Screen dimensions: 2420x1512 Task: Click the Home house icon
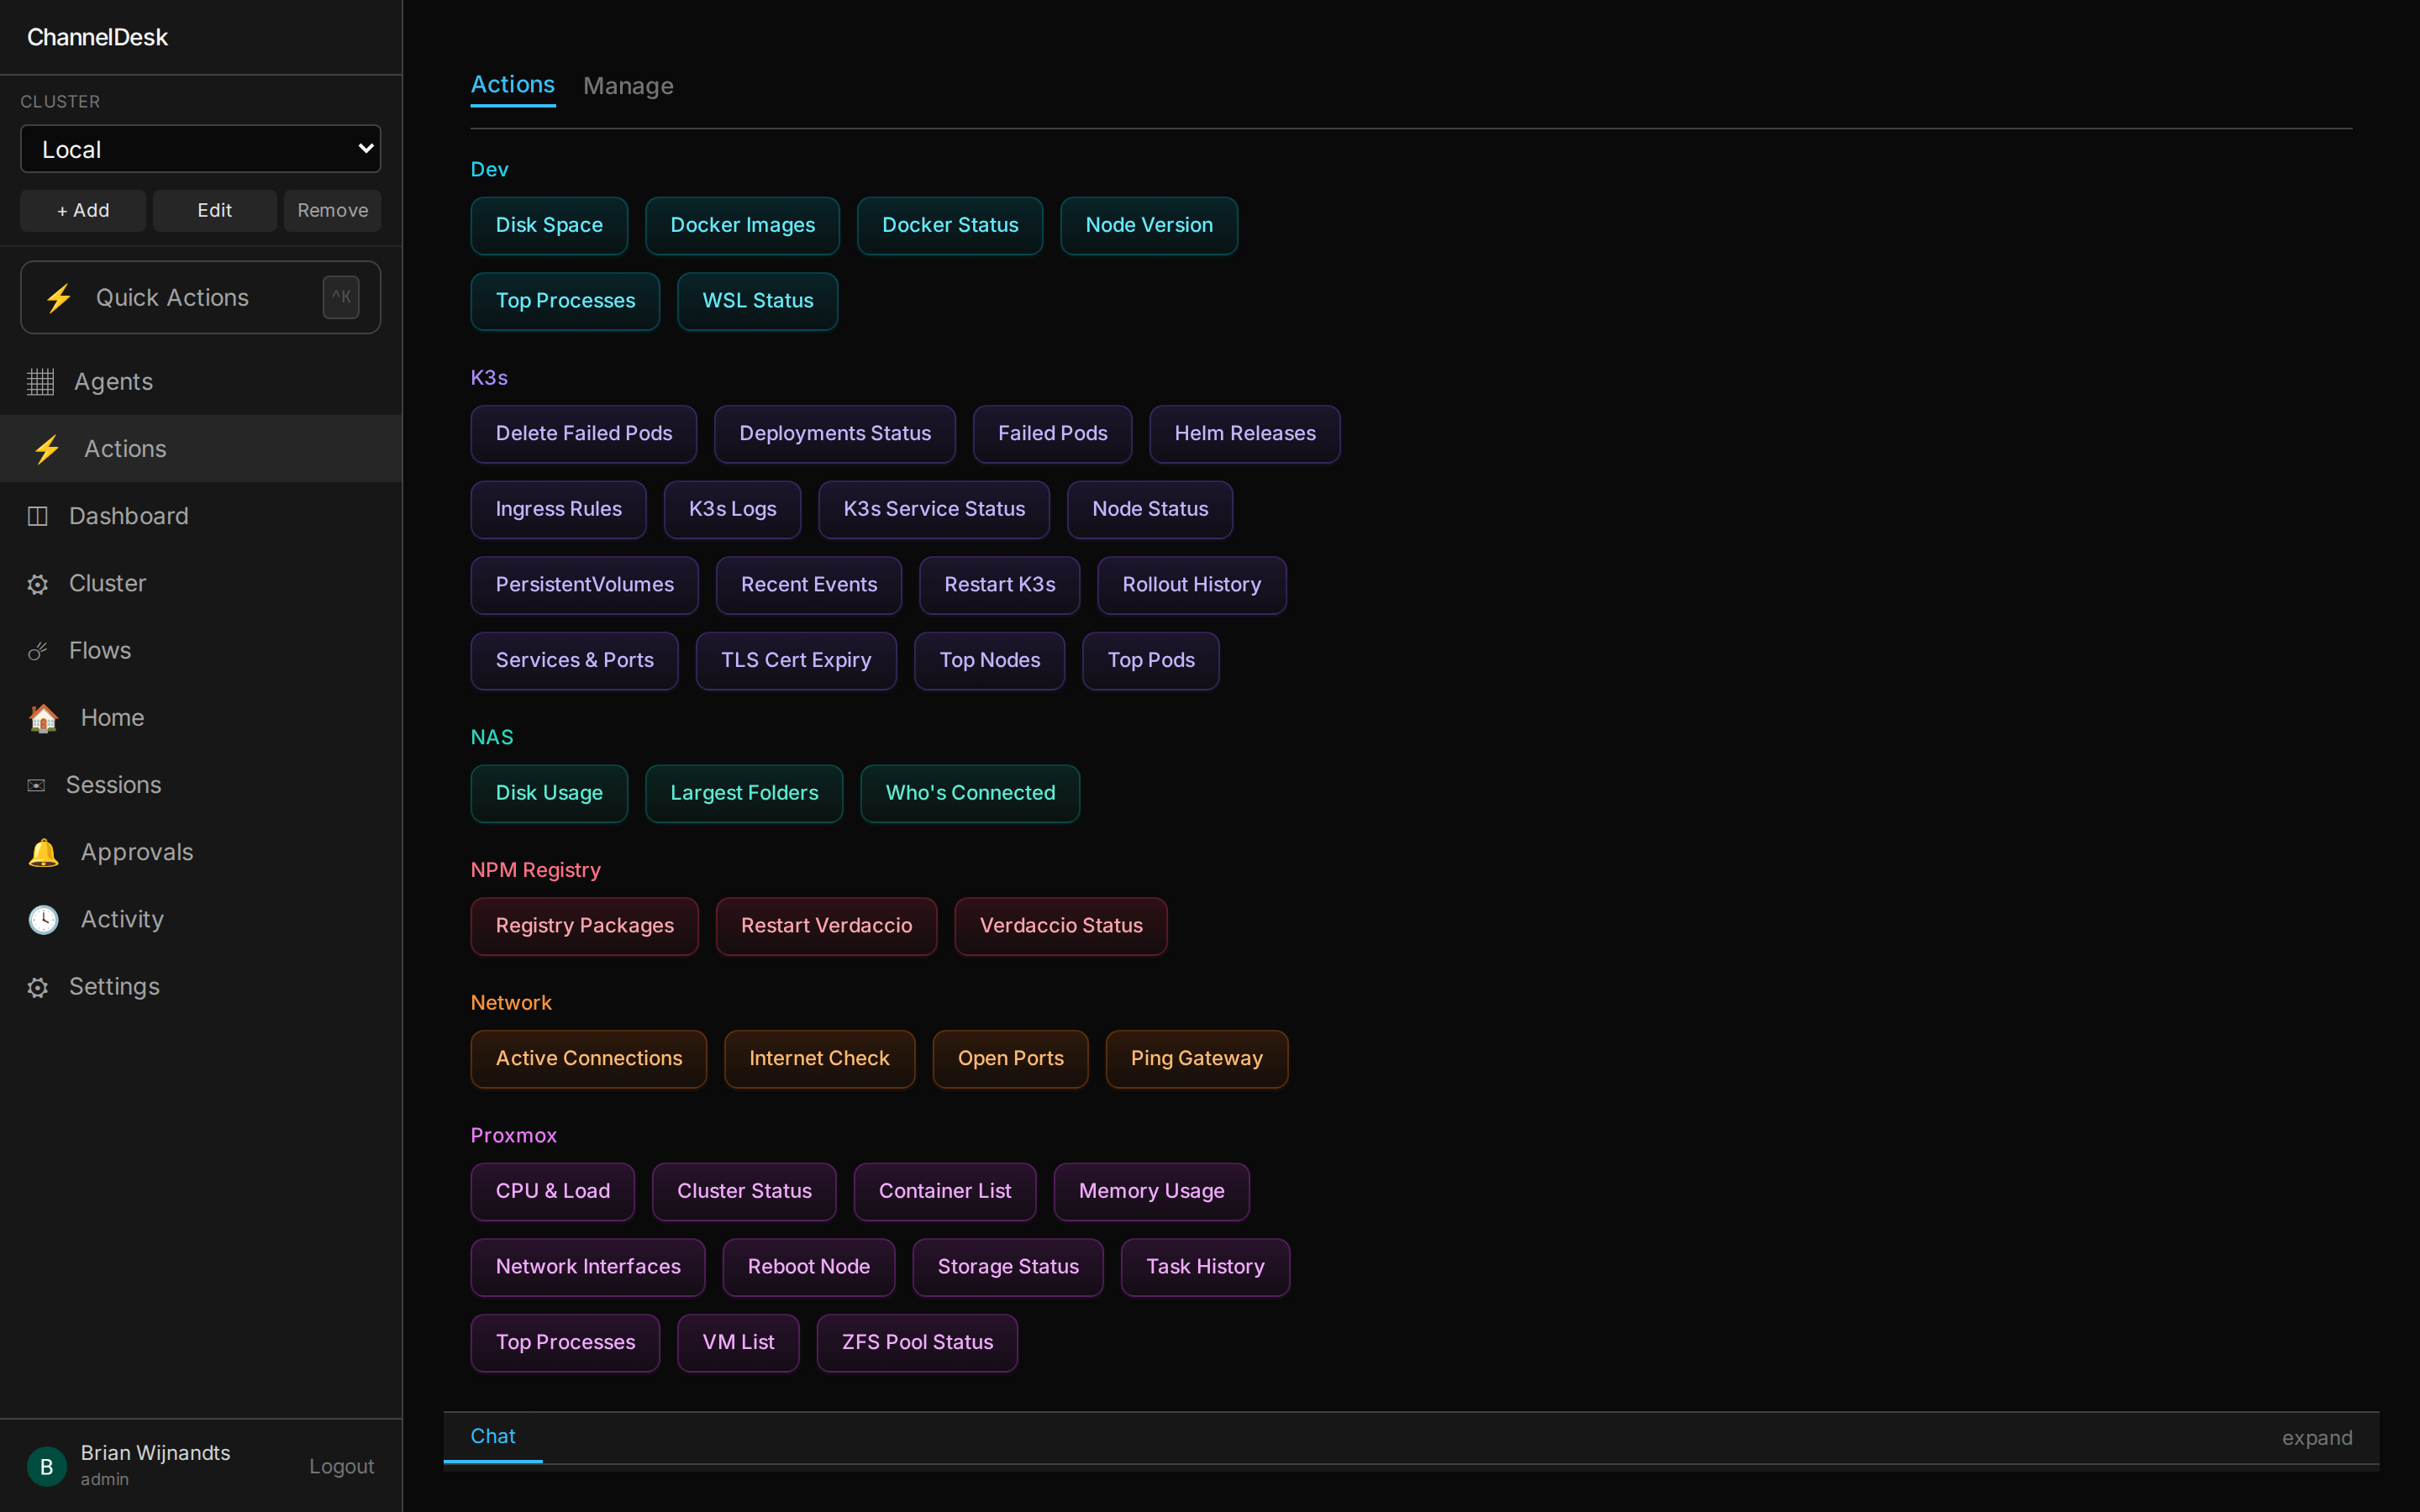[43, 718]
